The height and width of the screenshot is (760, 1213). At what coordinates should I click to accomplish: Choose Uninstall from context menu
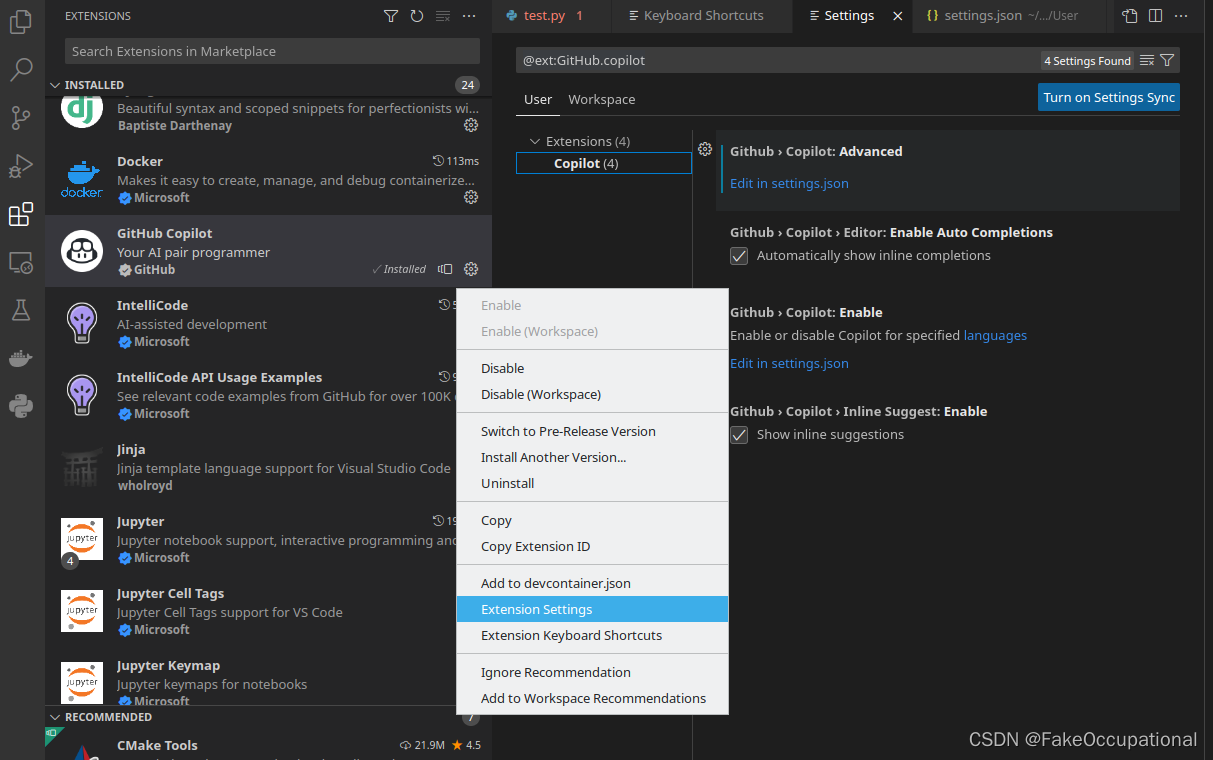(x=592, y=483)
